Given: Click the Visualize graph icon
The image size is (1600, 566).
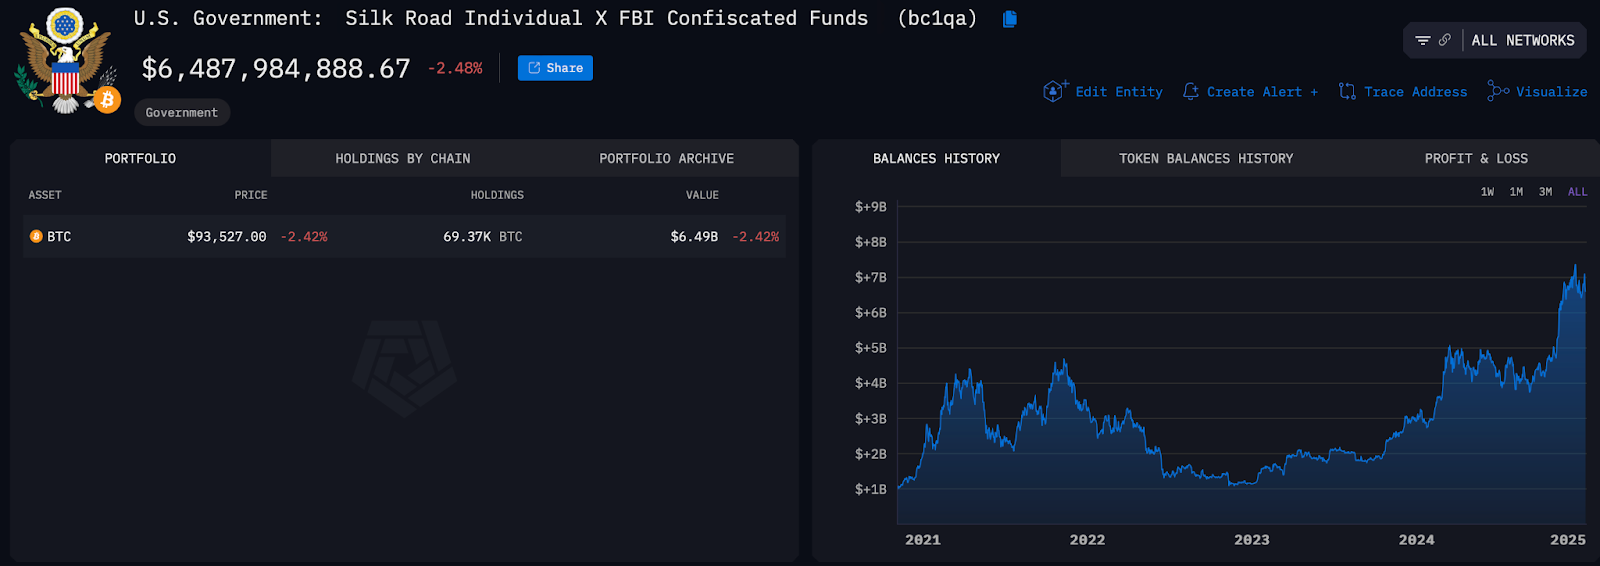Looking at the screenshot, I should pyautogui.click(x=1498, y=91).
